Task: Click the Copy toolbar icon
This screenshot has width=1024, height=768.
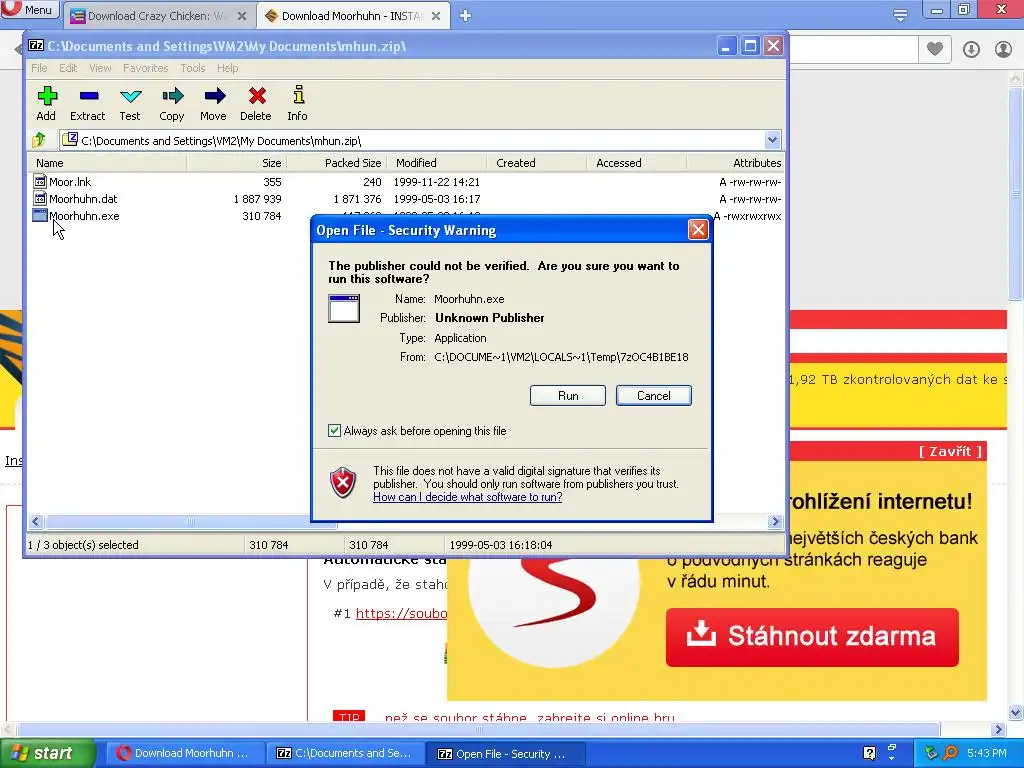Action: pyautogui.click(x=172, y=97)
